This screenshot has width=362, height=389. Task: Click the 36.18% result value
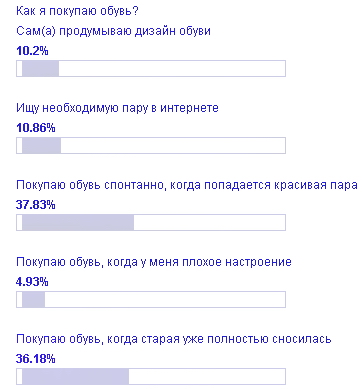(x=36, y=359)
